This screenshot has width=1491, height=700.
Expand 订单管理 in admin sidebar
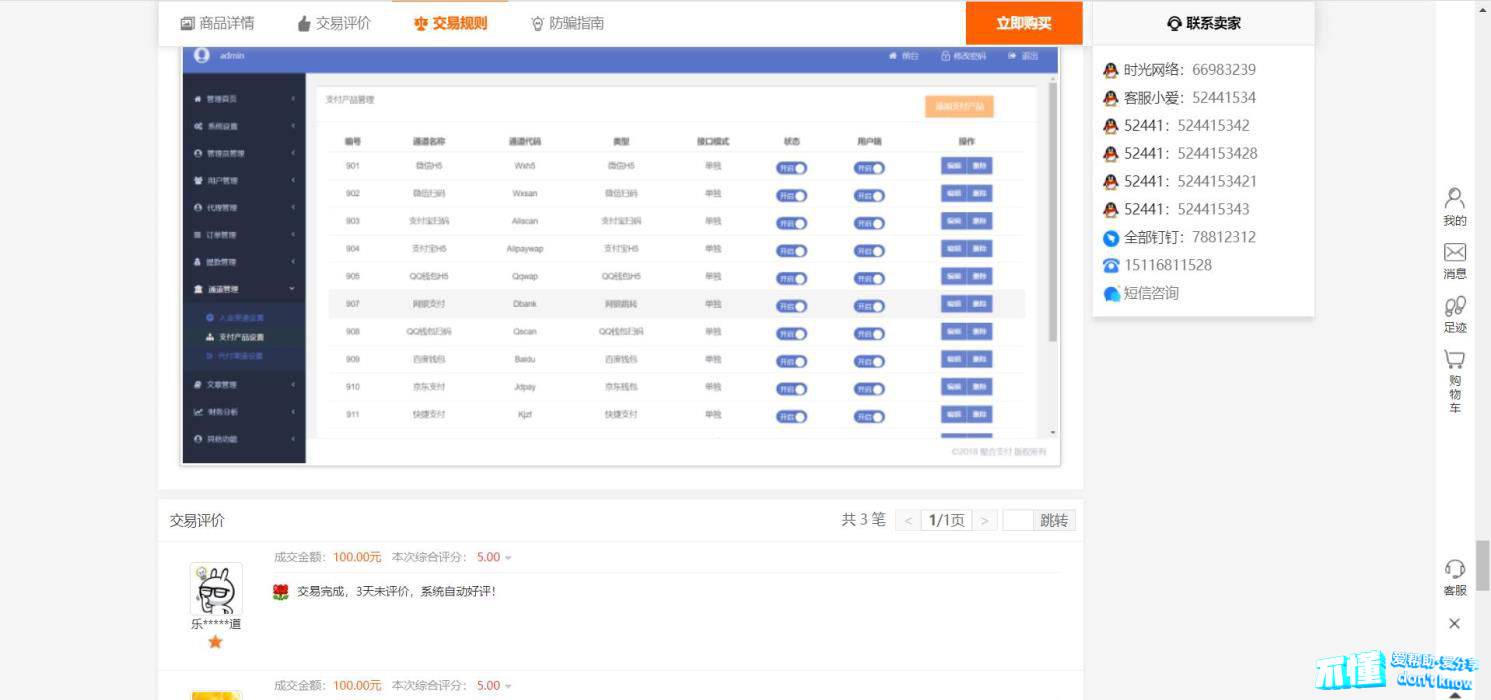(243, 235)
